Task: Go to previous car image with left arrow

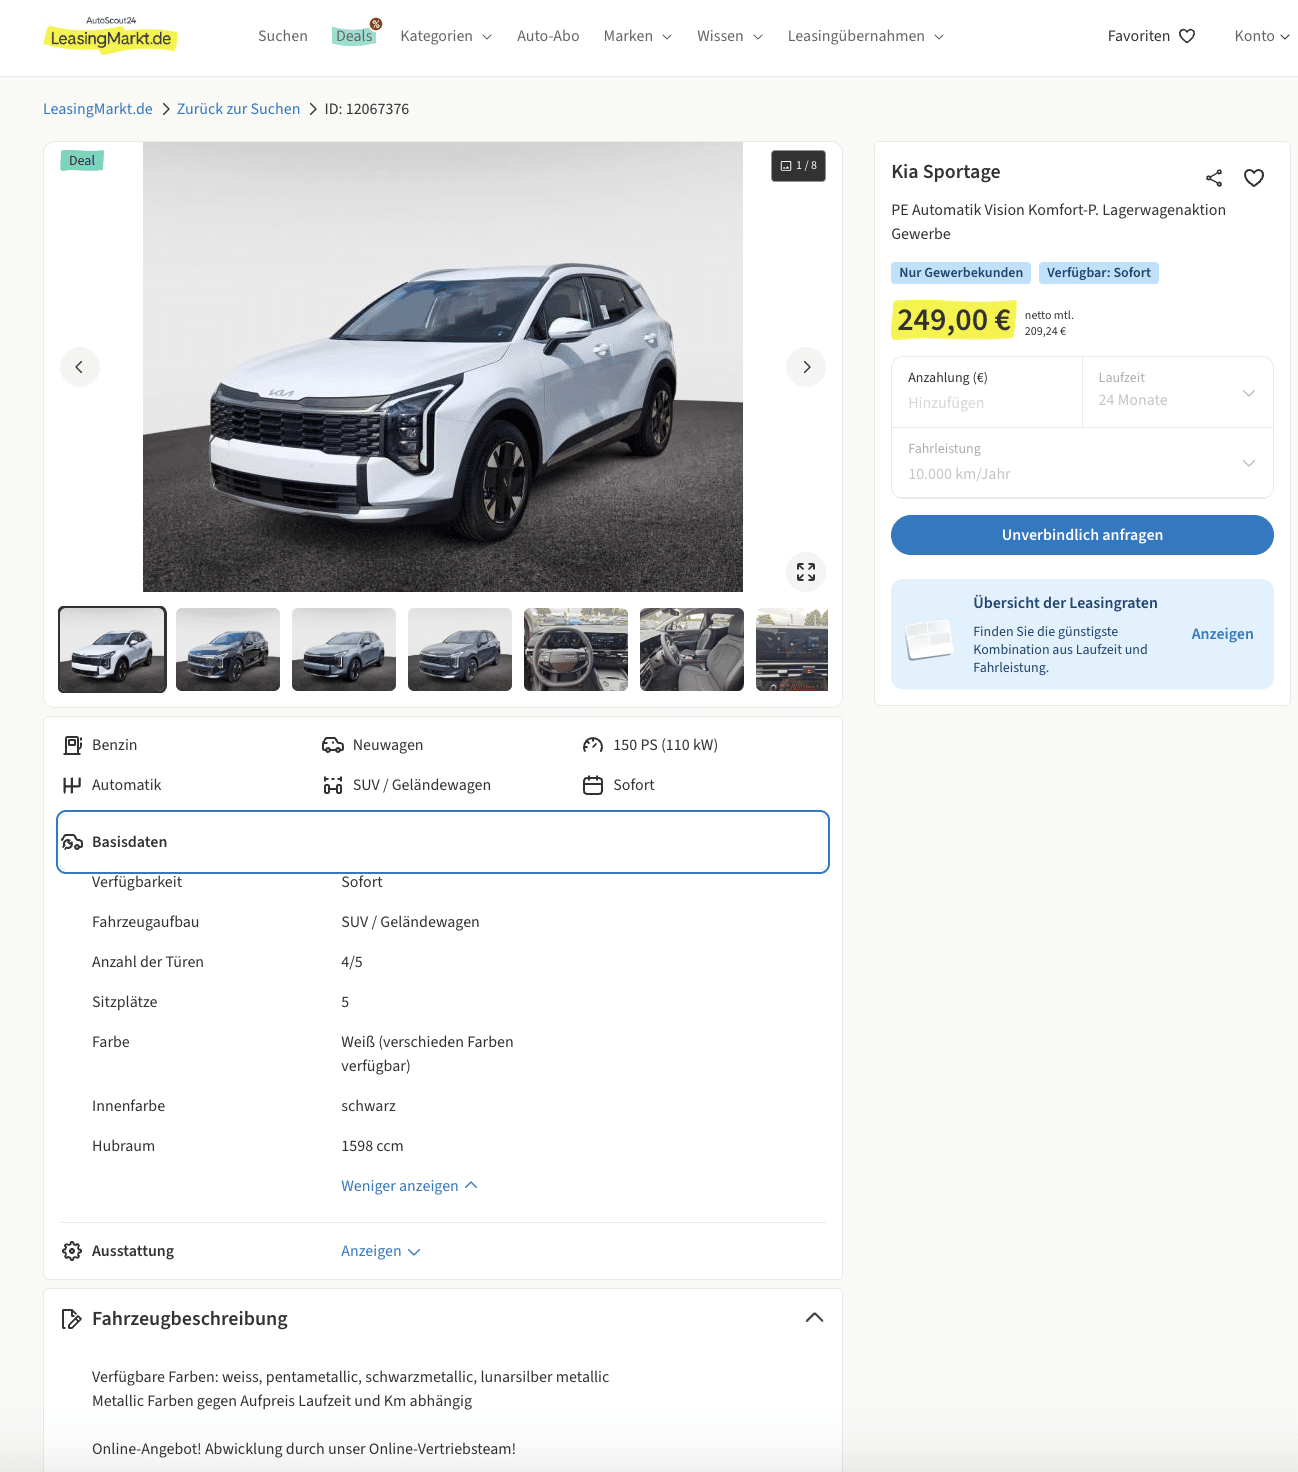Action: coord(80,367)
